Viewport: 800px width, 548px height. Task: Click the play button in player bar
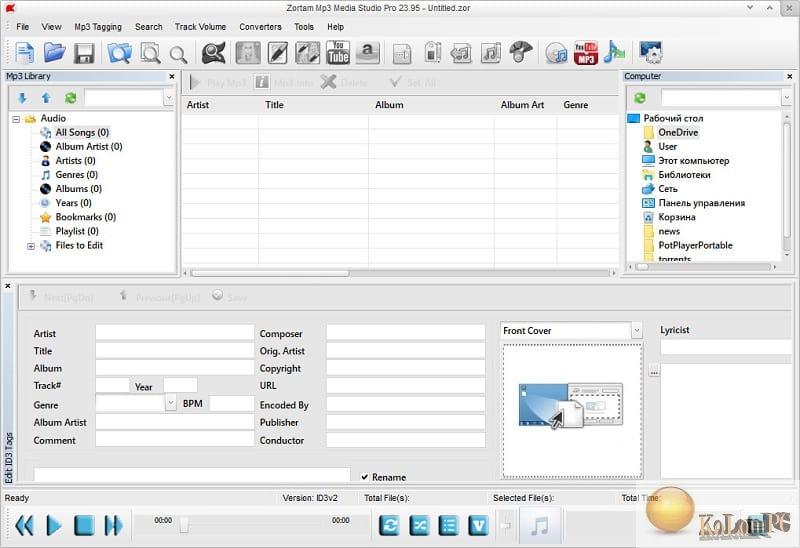click(x=54, y=525)
